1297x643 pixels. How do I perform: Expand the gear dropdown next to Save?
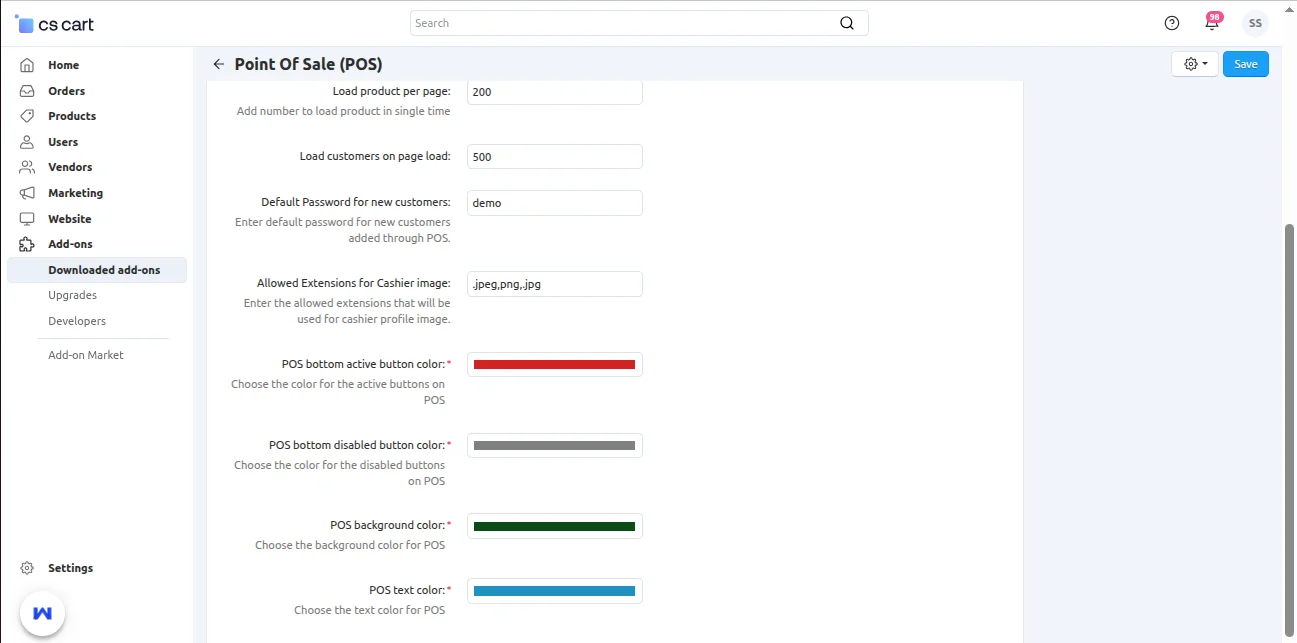coord(1194,63)
